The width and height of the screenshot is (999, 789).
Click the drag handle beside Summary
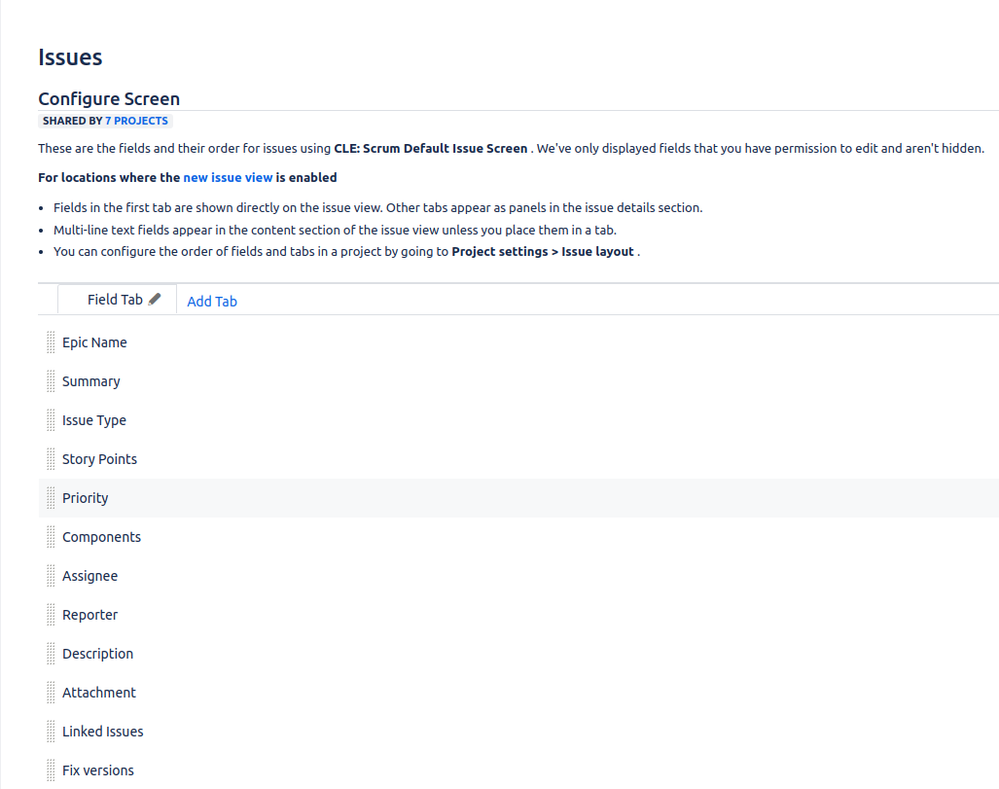tap(50, 381)
